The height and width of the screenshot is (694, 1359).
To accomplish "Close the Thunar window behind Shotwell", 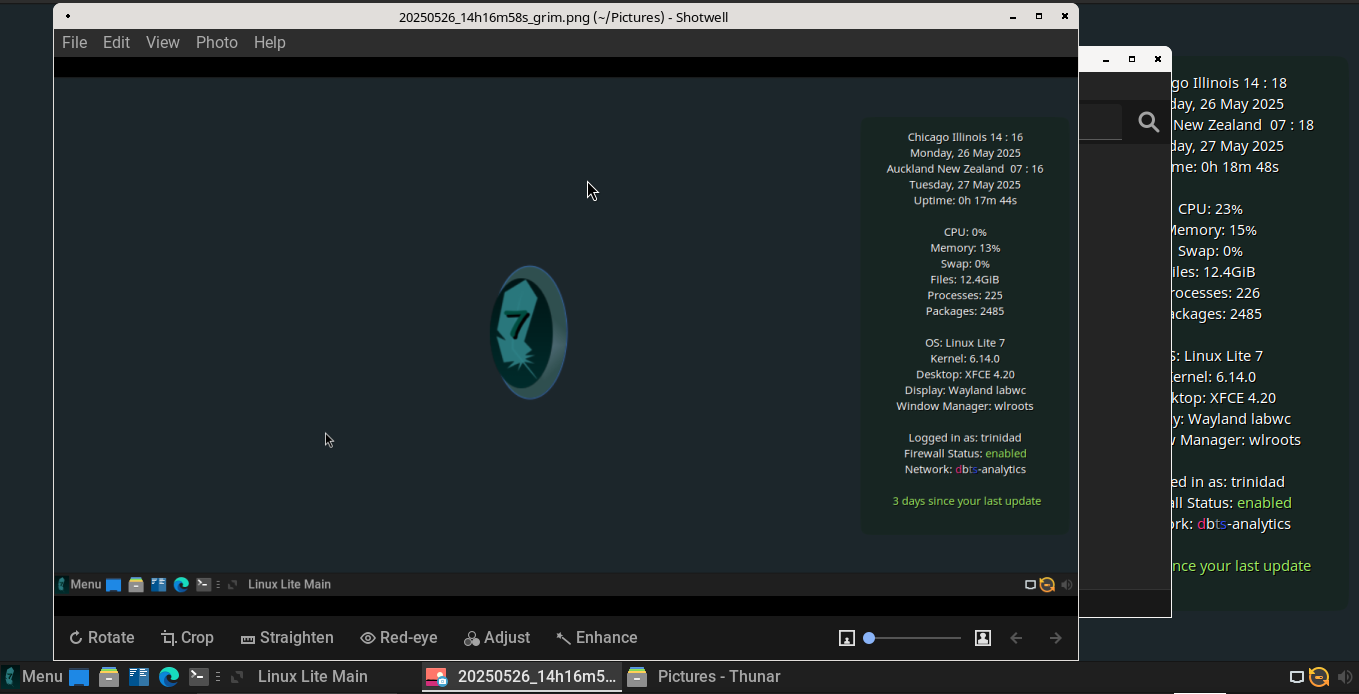I will [x=1158, y=60].
